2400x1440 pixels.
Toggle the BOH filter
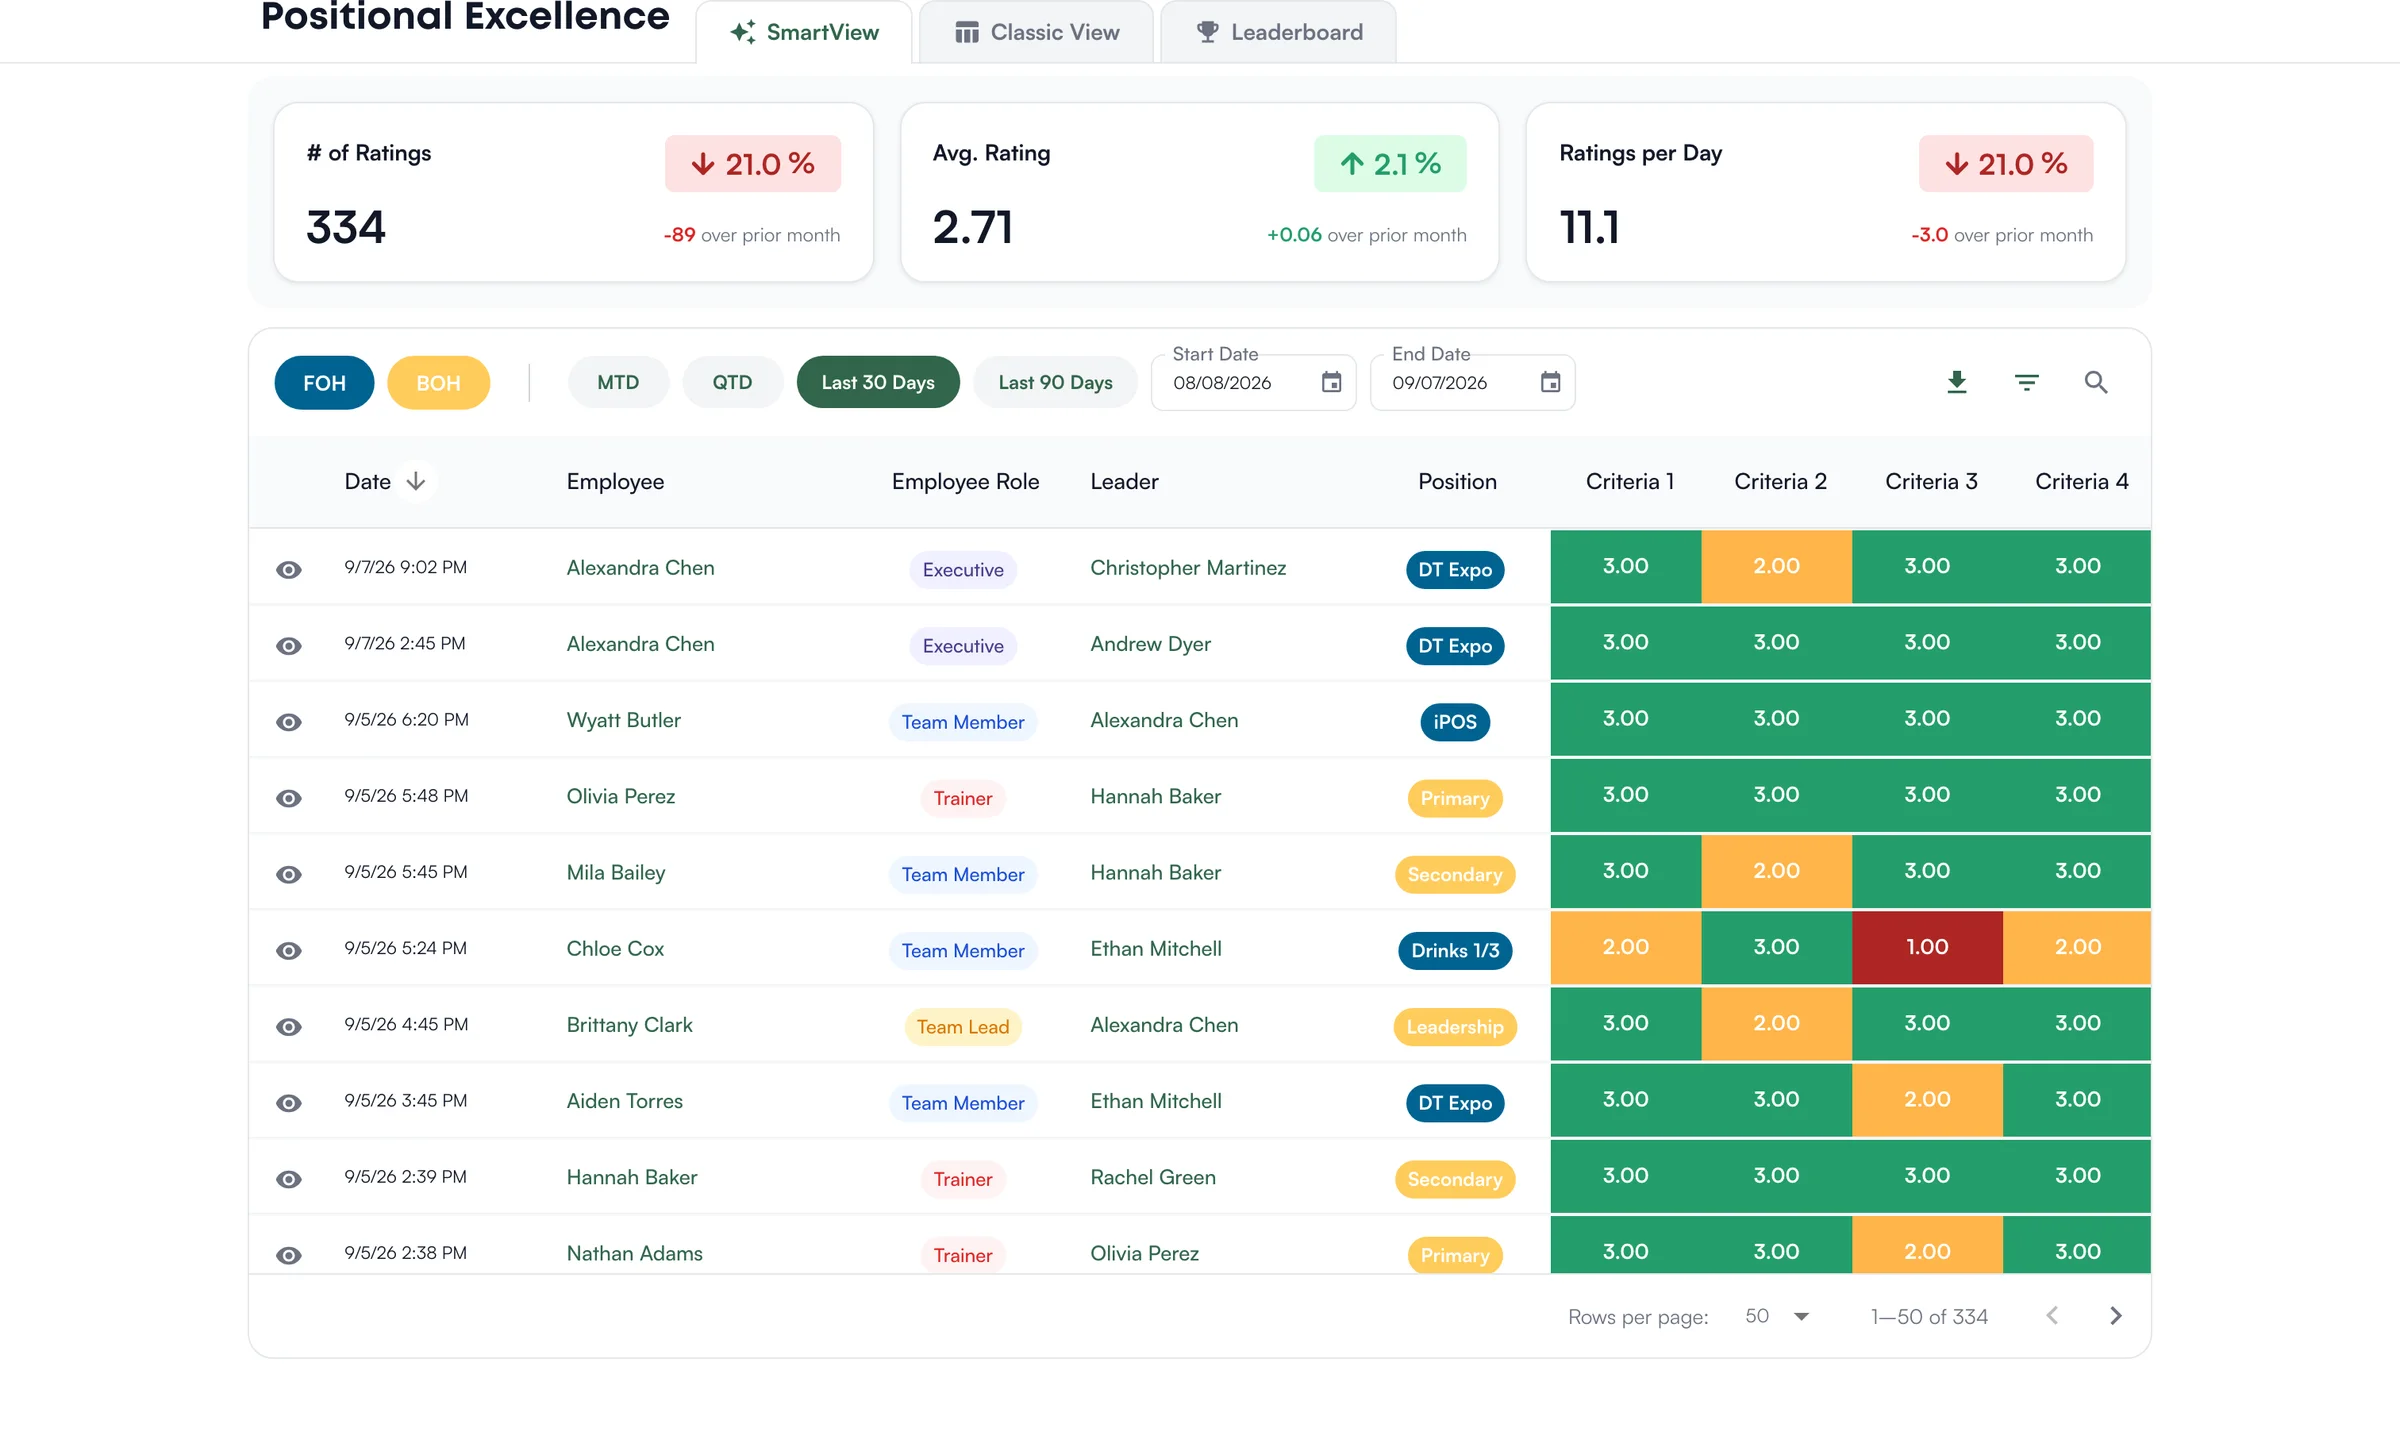pyautogui.click(x=438, y=382)
